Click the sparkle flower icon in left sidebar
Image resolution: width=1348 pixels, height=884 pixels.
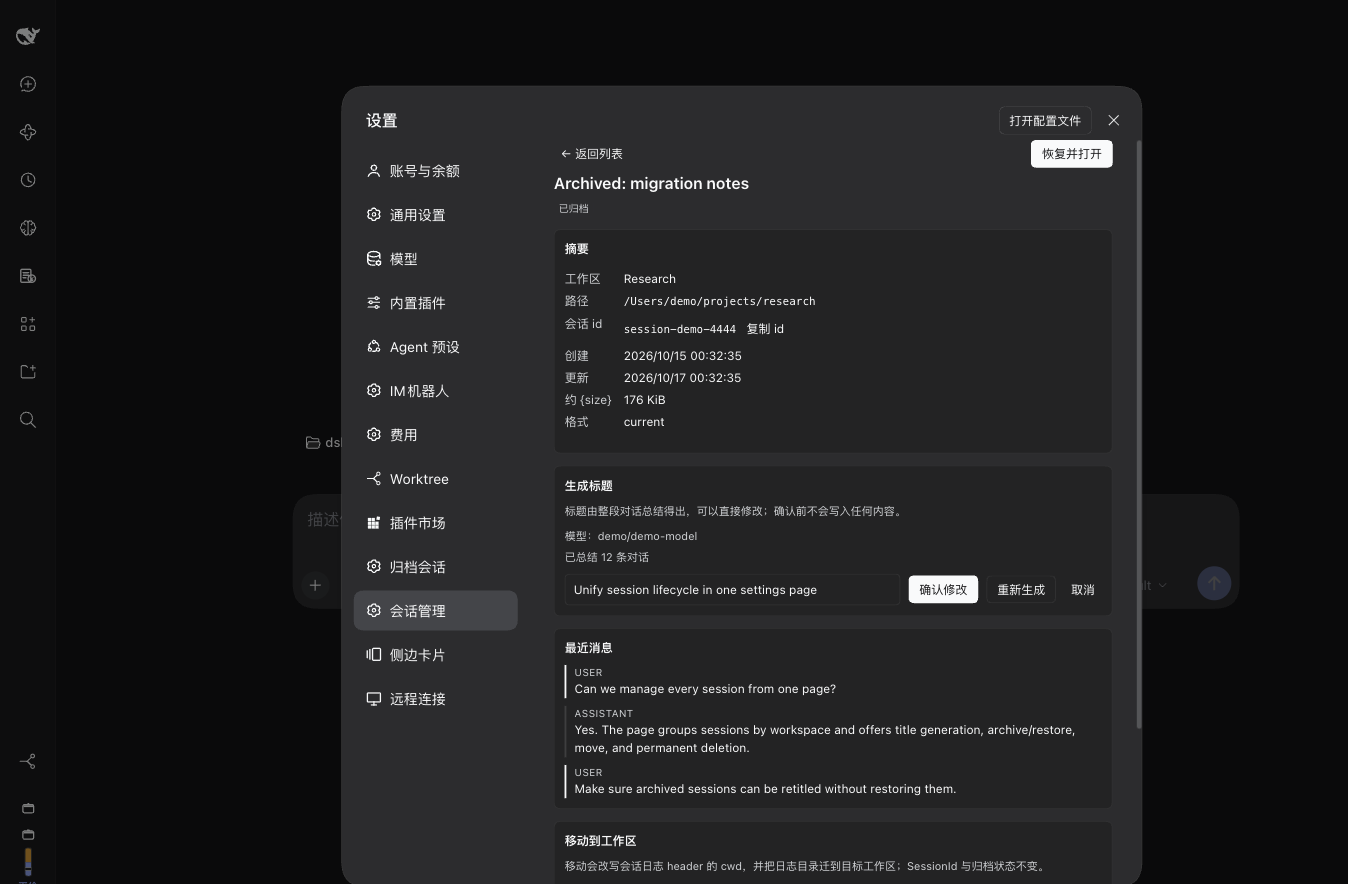(x=28, y=132)
